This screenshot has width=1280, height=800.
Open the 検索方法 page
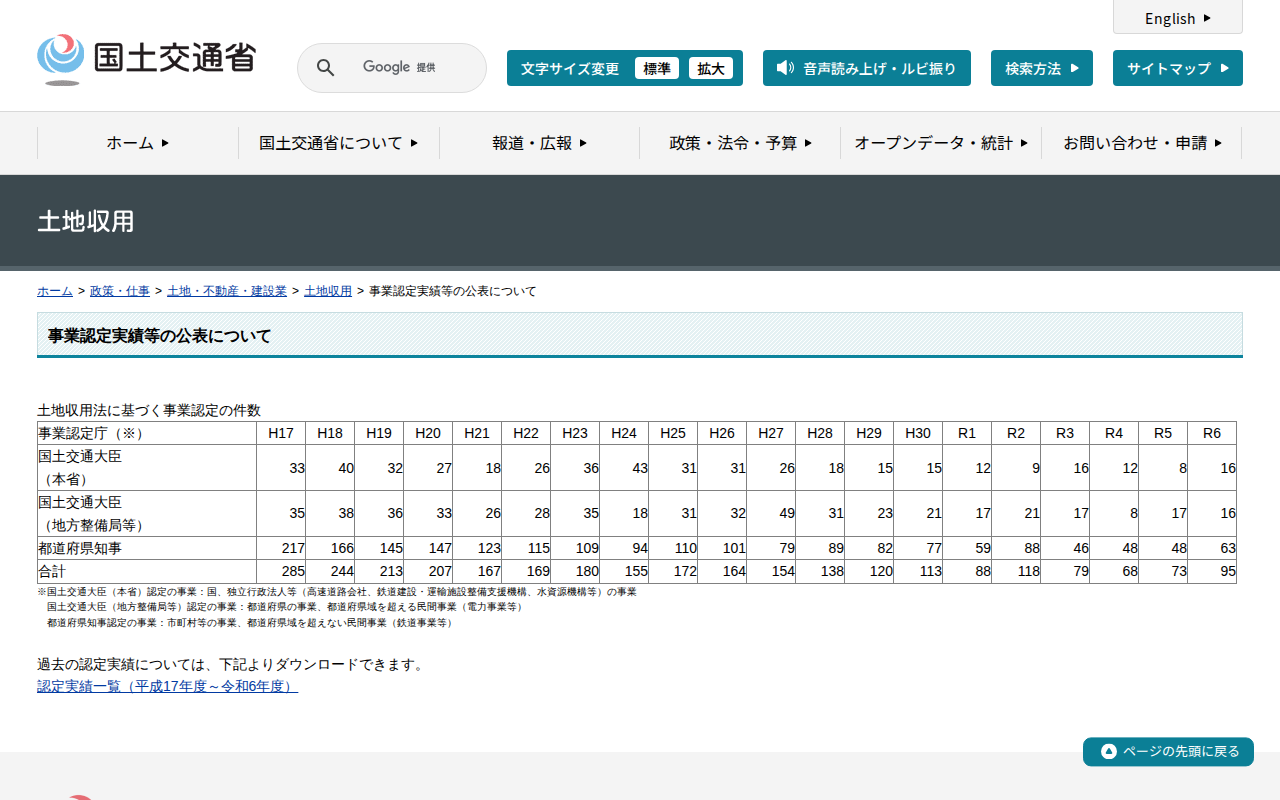(1041, 68)
